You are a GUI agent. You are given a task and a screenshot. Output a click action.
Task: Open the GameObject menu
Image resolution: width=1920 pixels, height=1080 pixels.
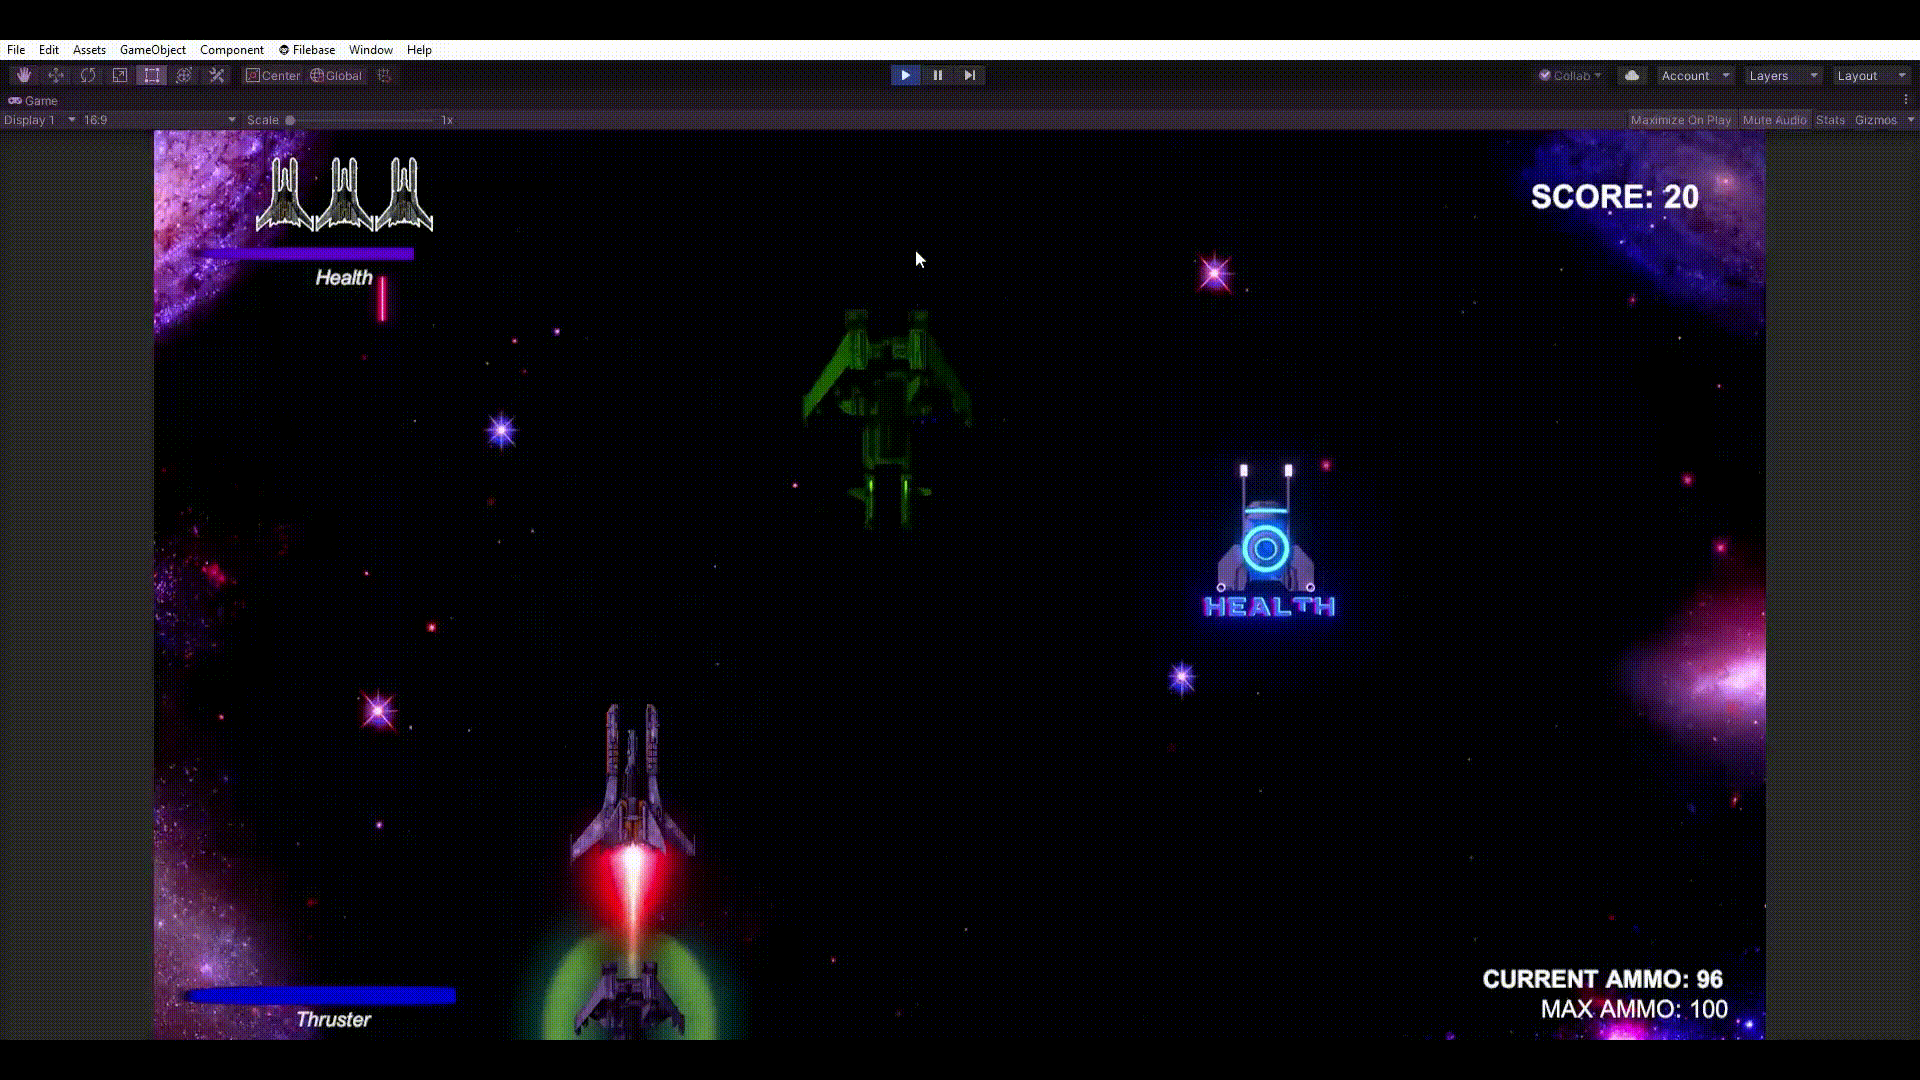[x=152, y=49]
